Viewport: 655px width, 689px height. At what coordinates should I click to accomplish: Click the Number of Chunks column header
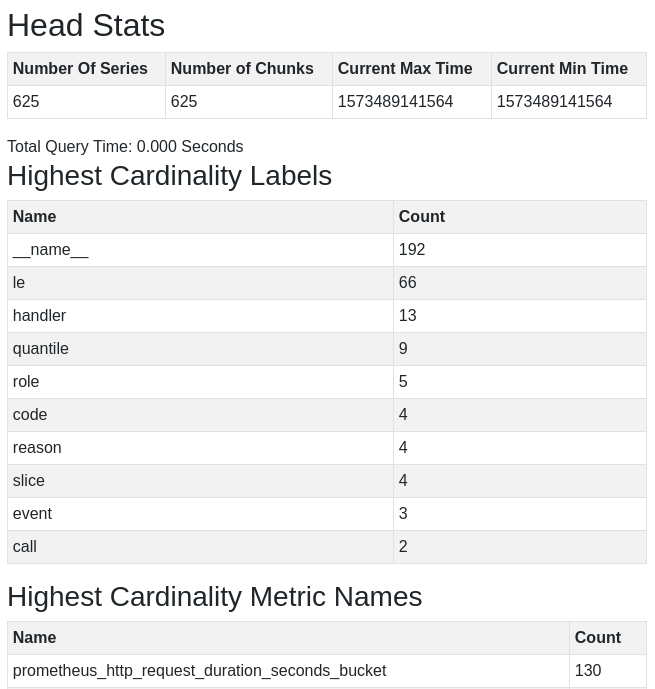[242, 68]
